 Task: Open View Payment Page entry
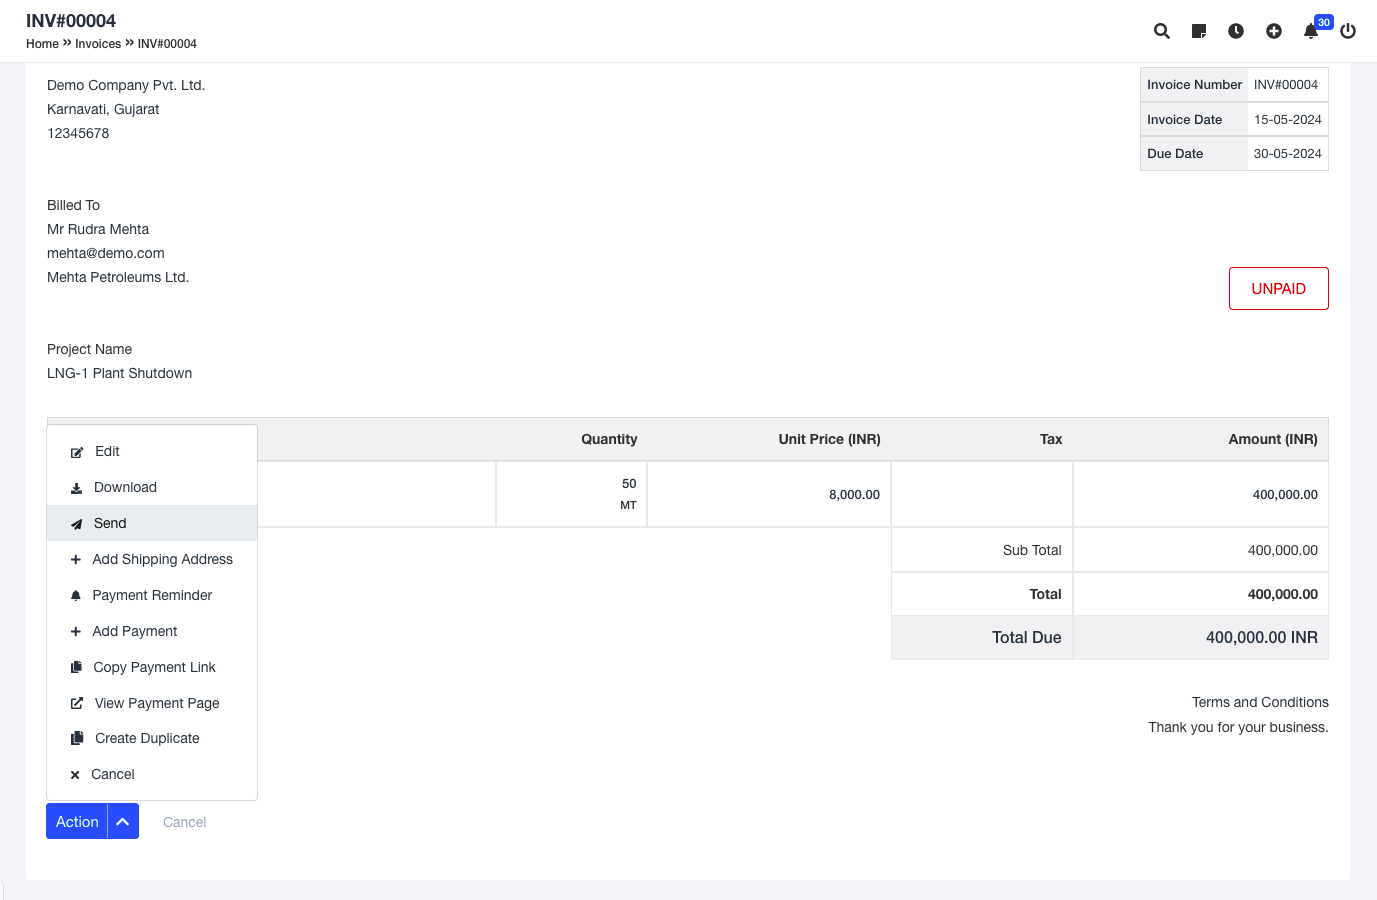click(x=157, y=704)
